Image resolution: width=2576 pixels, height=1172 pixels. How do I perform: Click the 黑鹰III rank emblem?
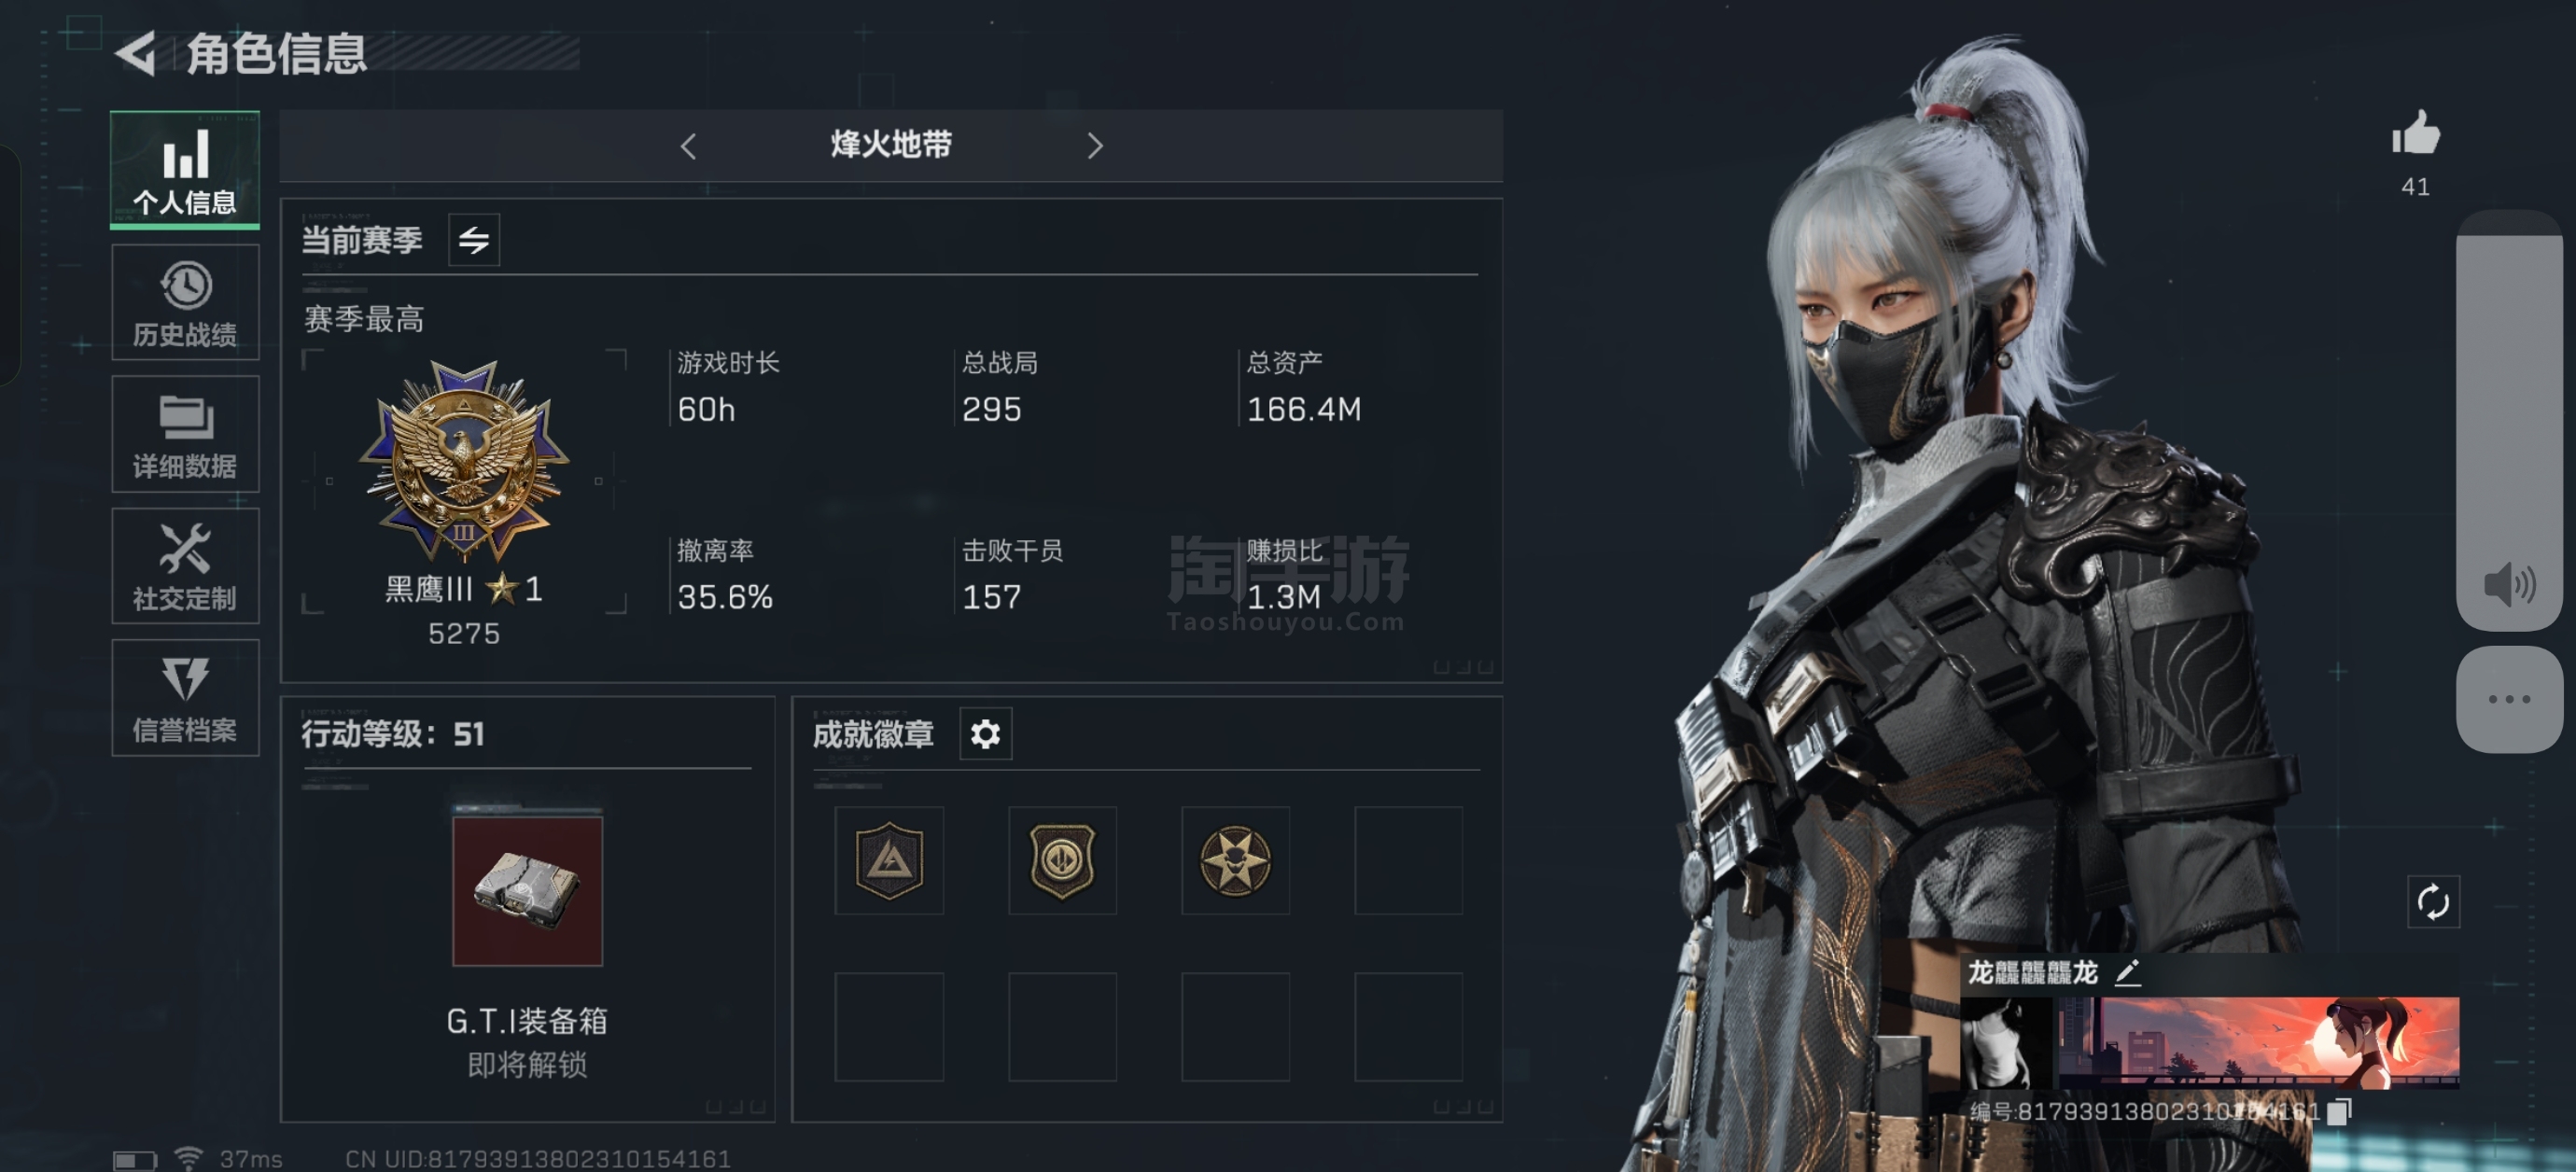coord(464,461)
